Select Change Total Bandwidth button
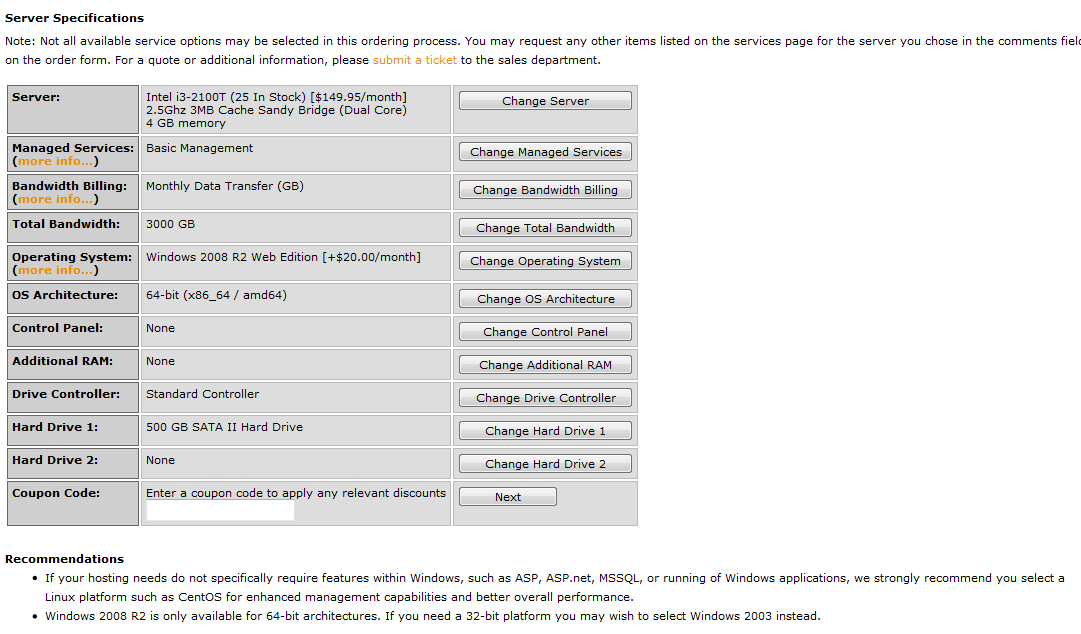 tap(545, 228)
